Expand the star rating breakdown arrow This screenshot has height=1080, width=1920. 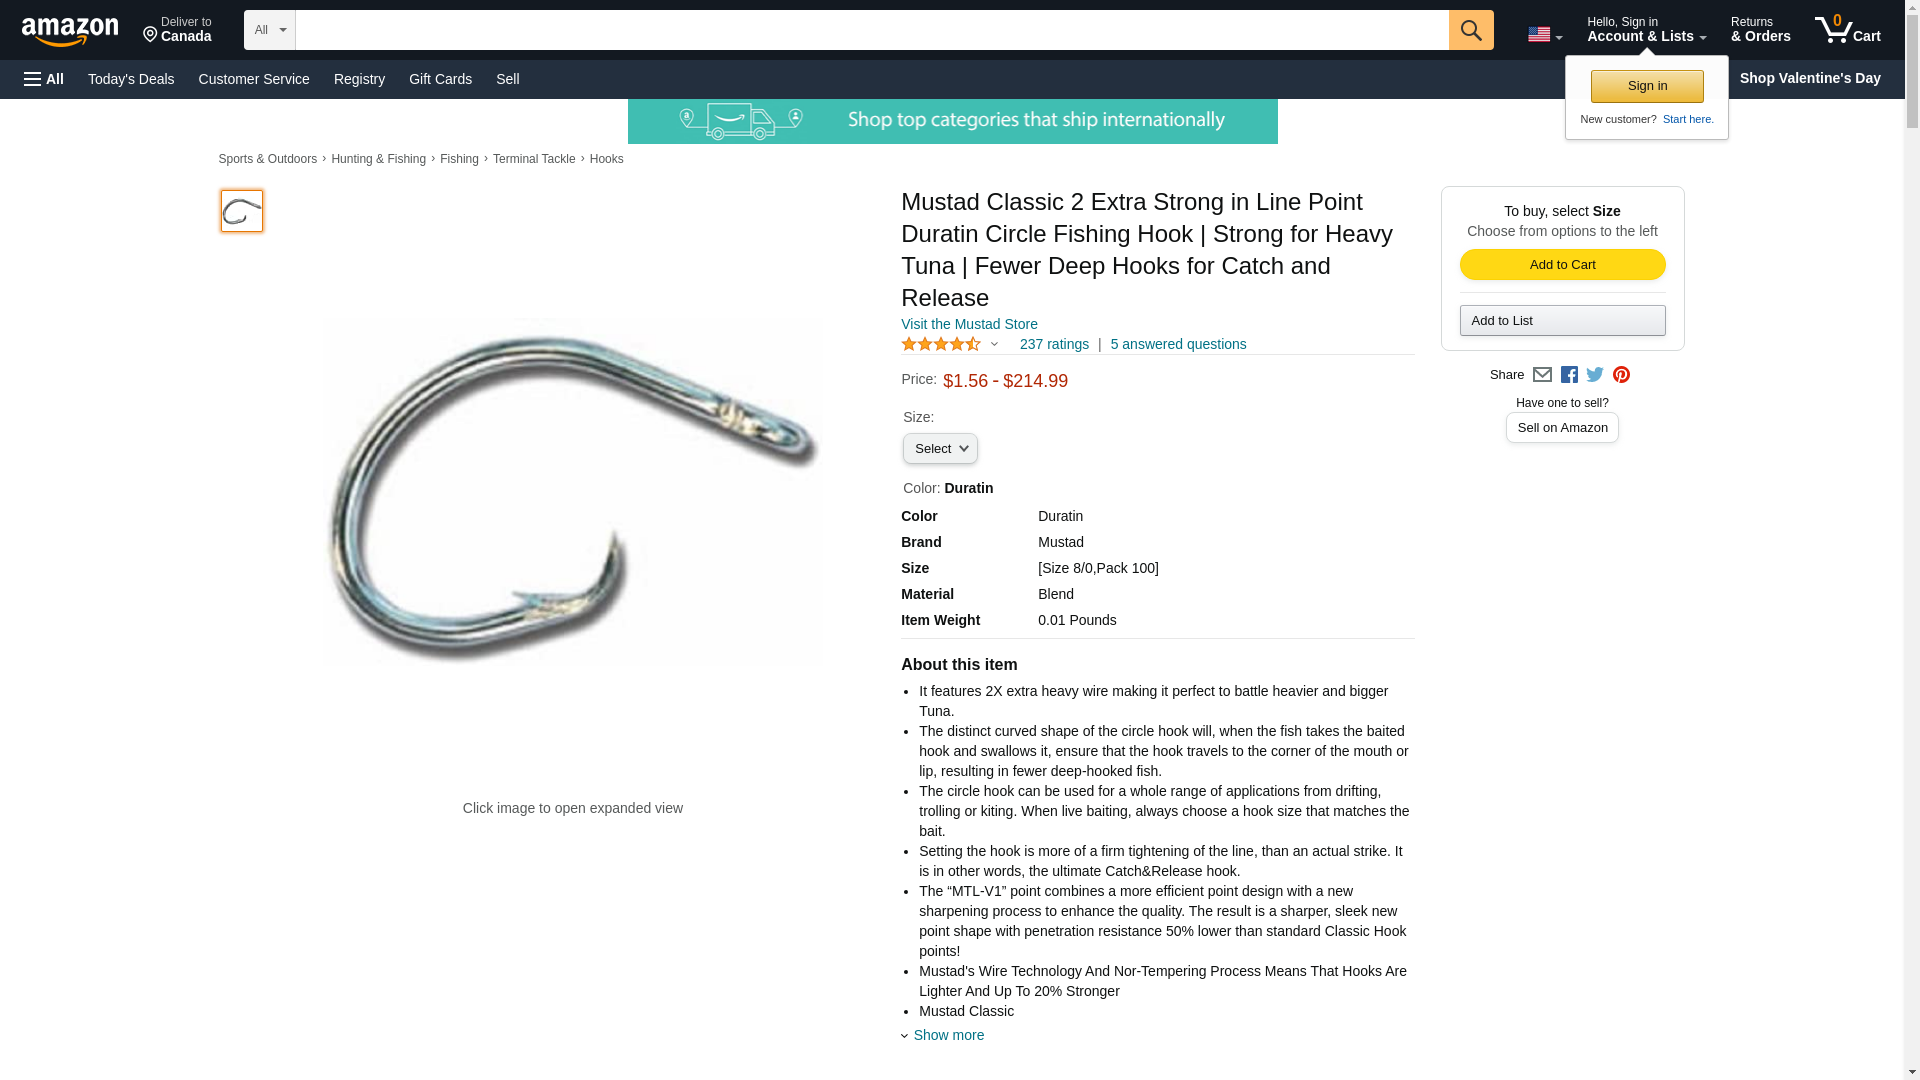[x=994, y=345]
